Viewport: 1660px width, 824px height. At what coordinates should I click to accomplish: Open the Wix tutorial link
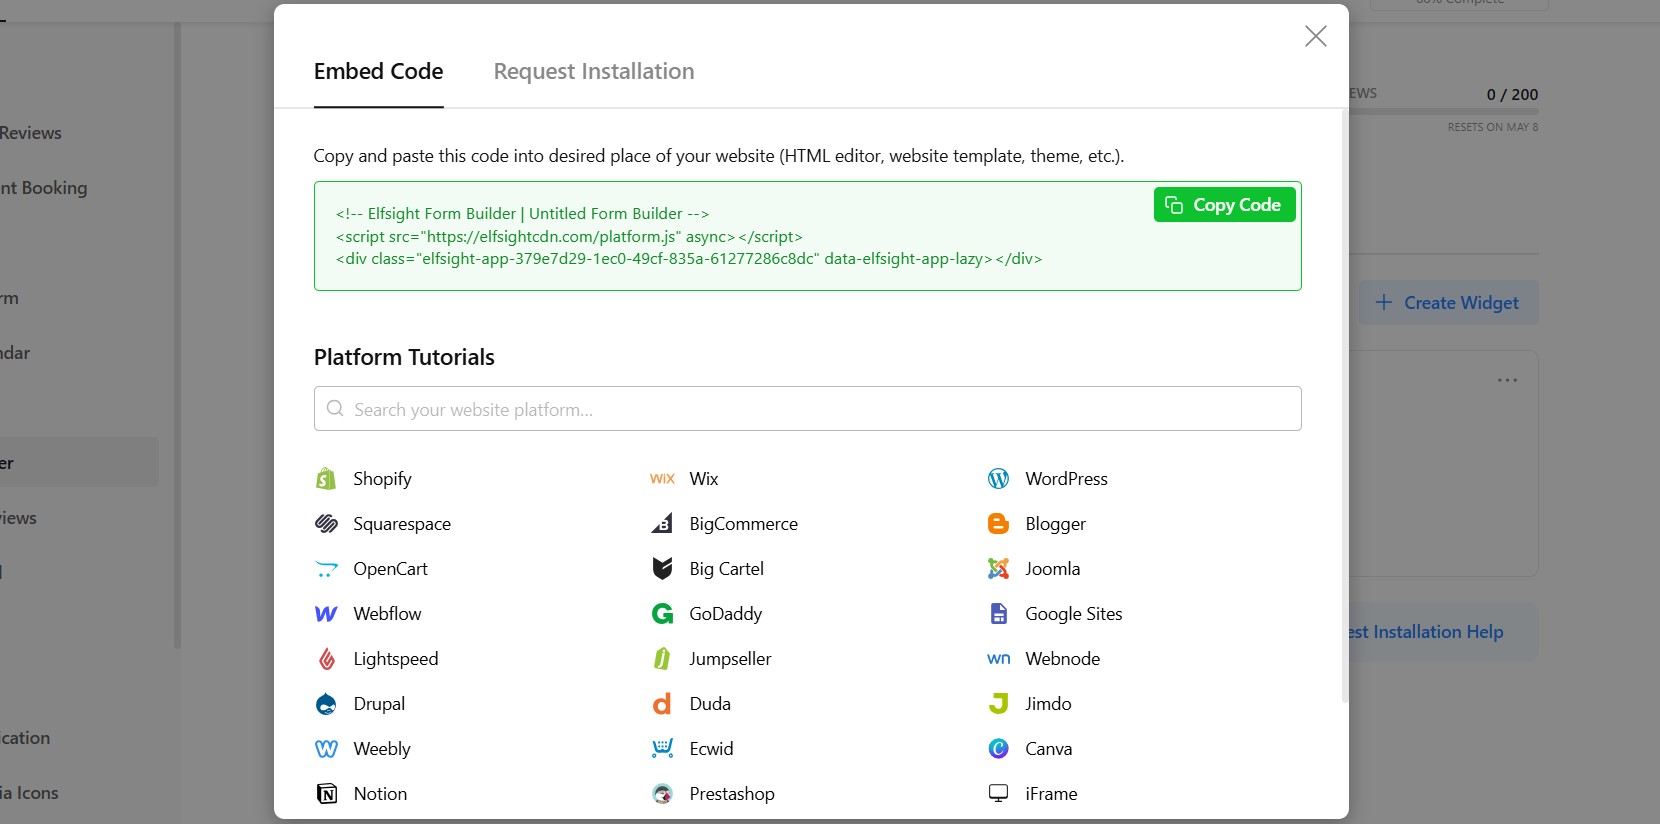pyautogui.click(x=704, y=479)
